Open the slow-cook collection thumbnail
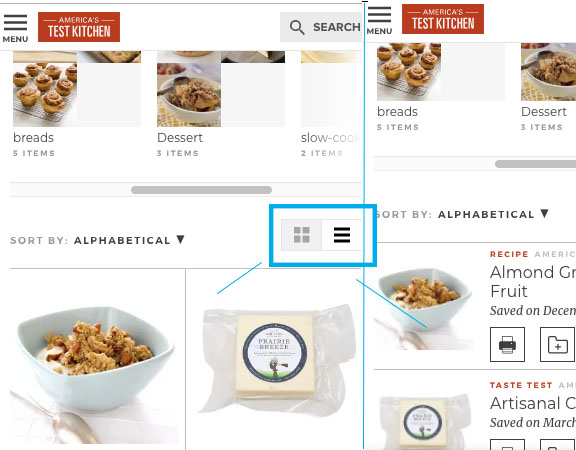The image size is (576, 450). (331, 89)
